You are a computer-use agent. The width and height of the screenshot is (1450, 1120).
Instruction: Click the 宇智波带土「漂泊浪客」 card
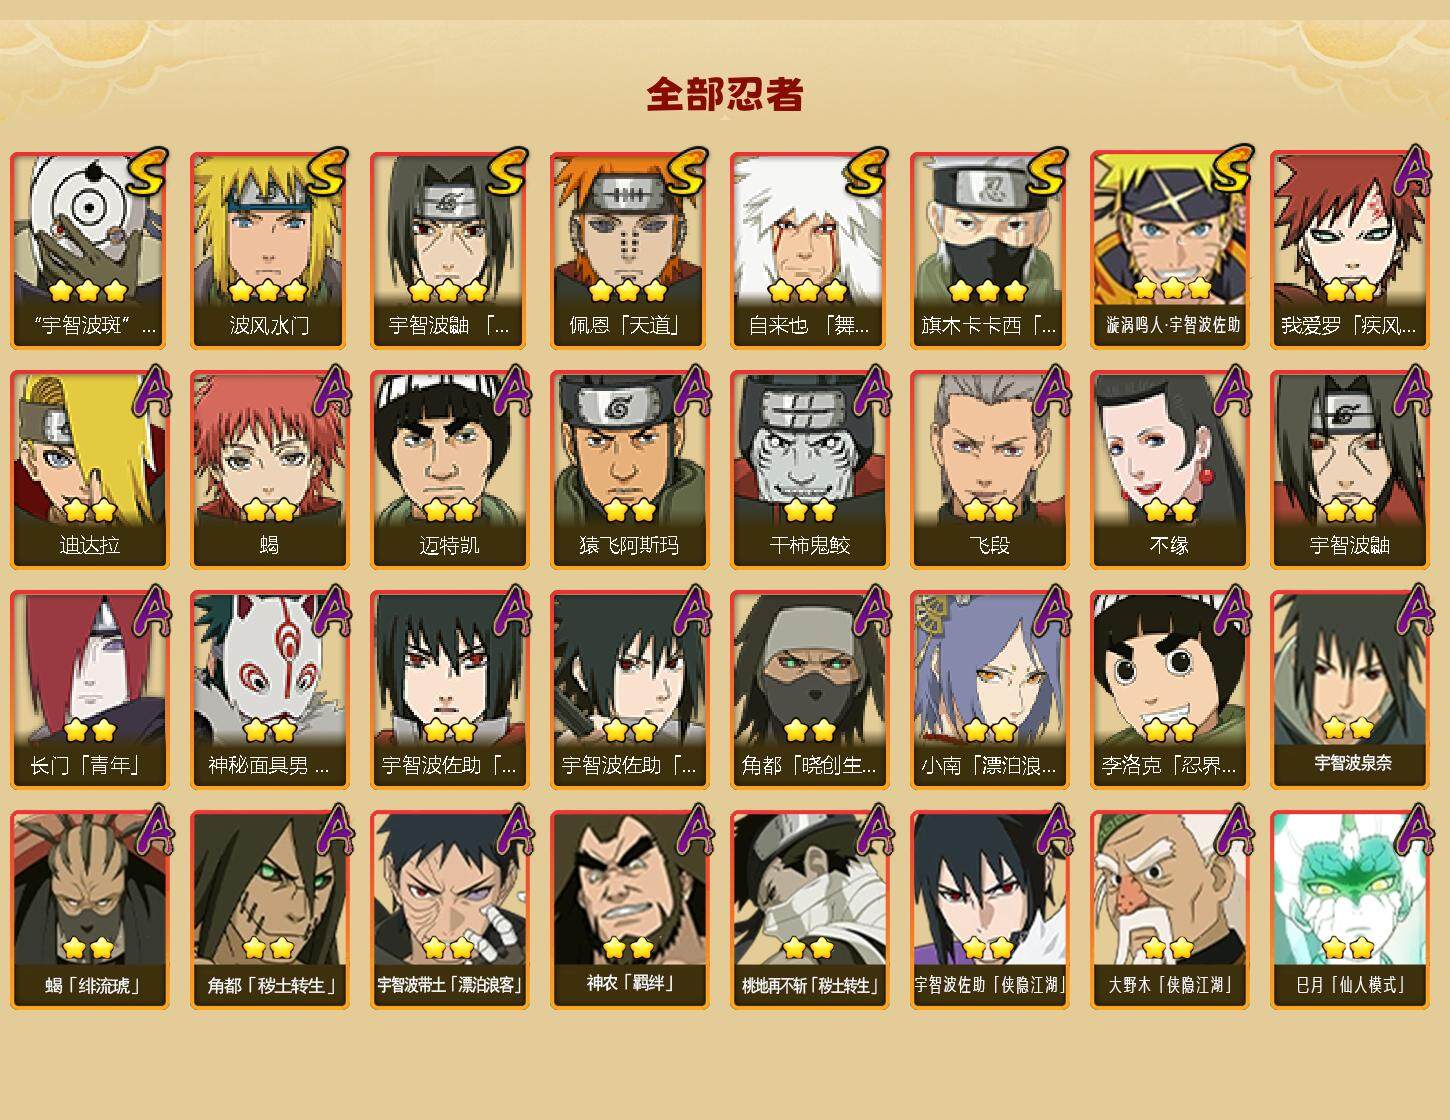click(450, 910)
